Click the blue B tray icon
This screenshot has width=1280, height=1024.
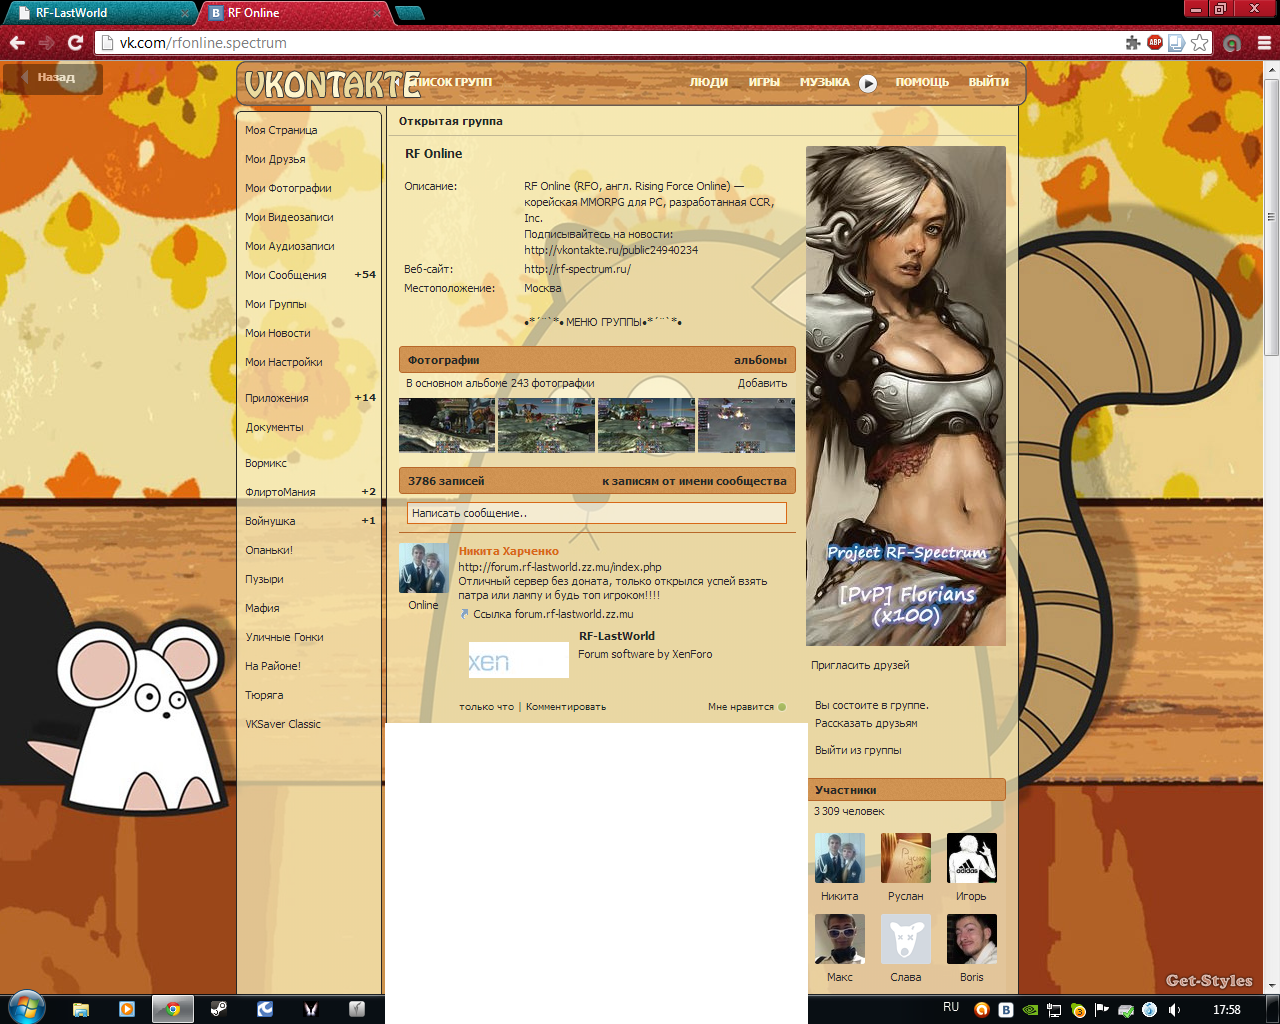pyautogui.click(x=1006, y=1010)
